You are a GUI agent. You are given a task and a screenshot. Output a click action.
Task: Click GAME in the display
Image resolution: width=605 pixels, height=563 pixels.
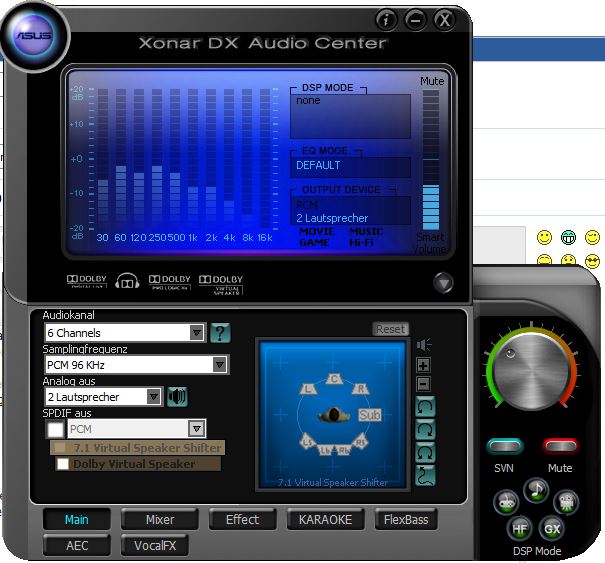[x=314, y=243]
